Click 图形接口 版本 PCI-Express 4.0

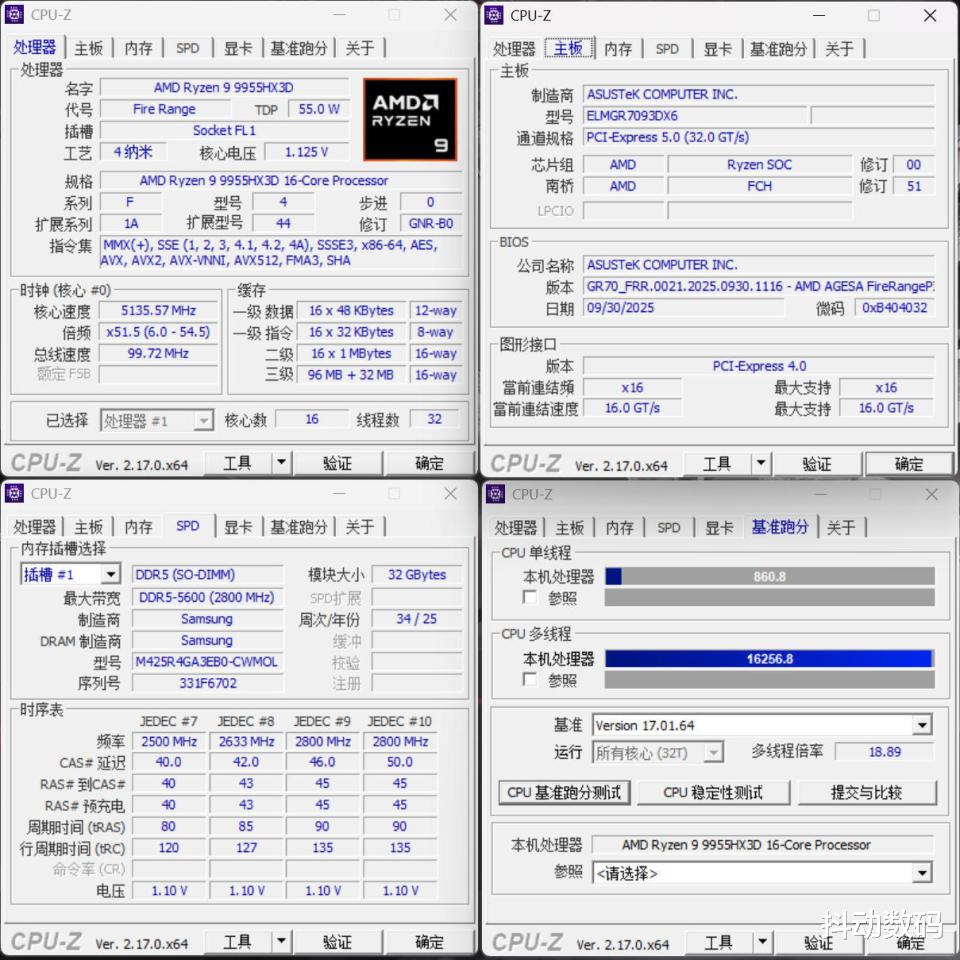pos(759,366)
